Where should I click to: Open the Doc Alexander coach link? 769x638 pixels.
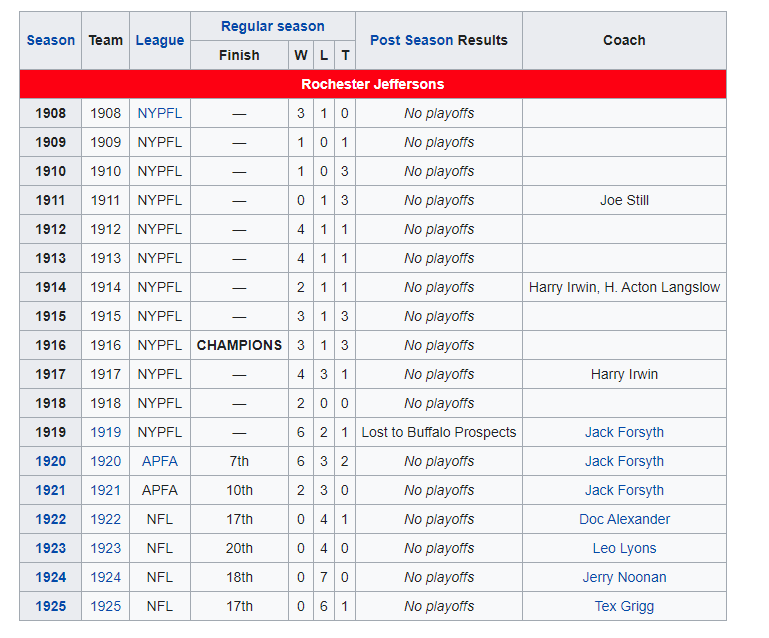[x=624, y=519]
